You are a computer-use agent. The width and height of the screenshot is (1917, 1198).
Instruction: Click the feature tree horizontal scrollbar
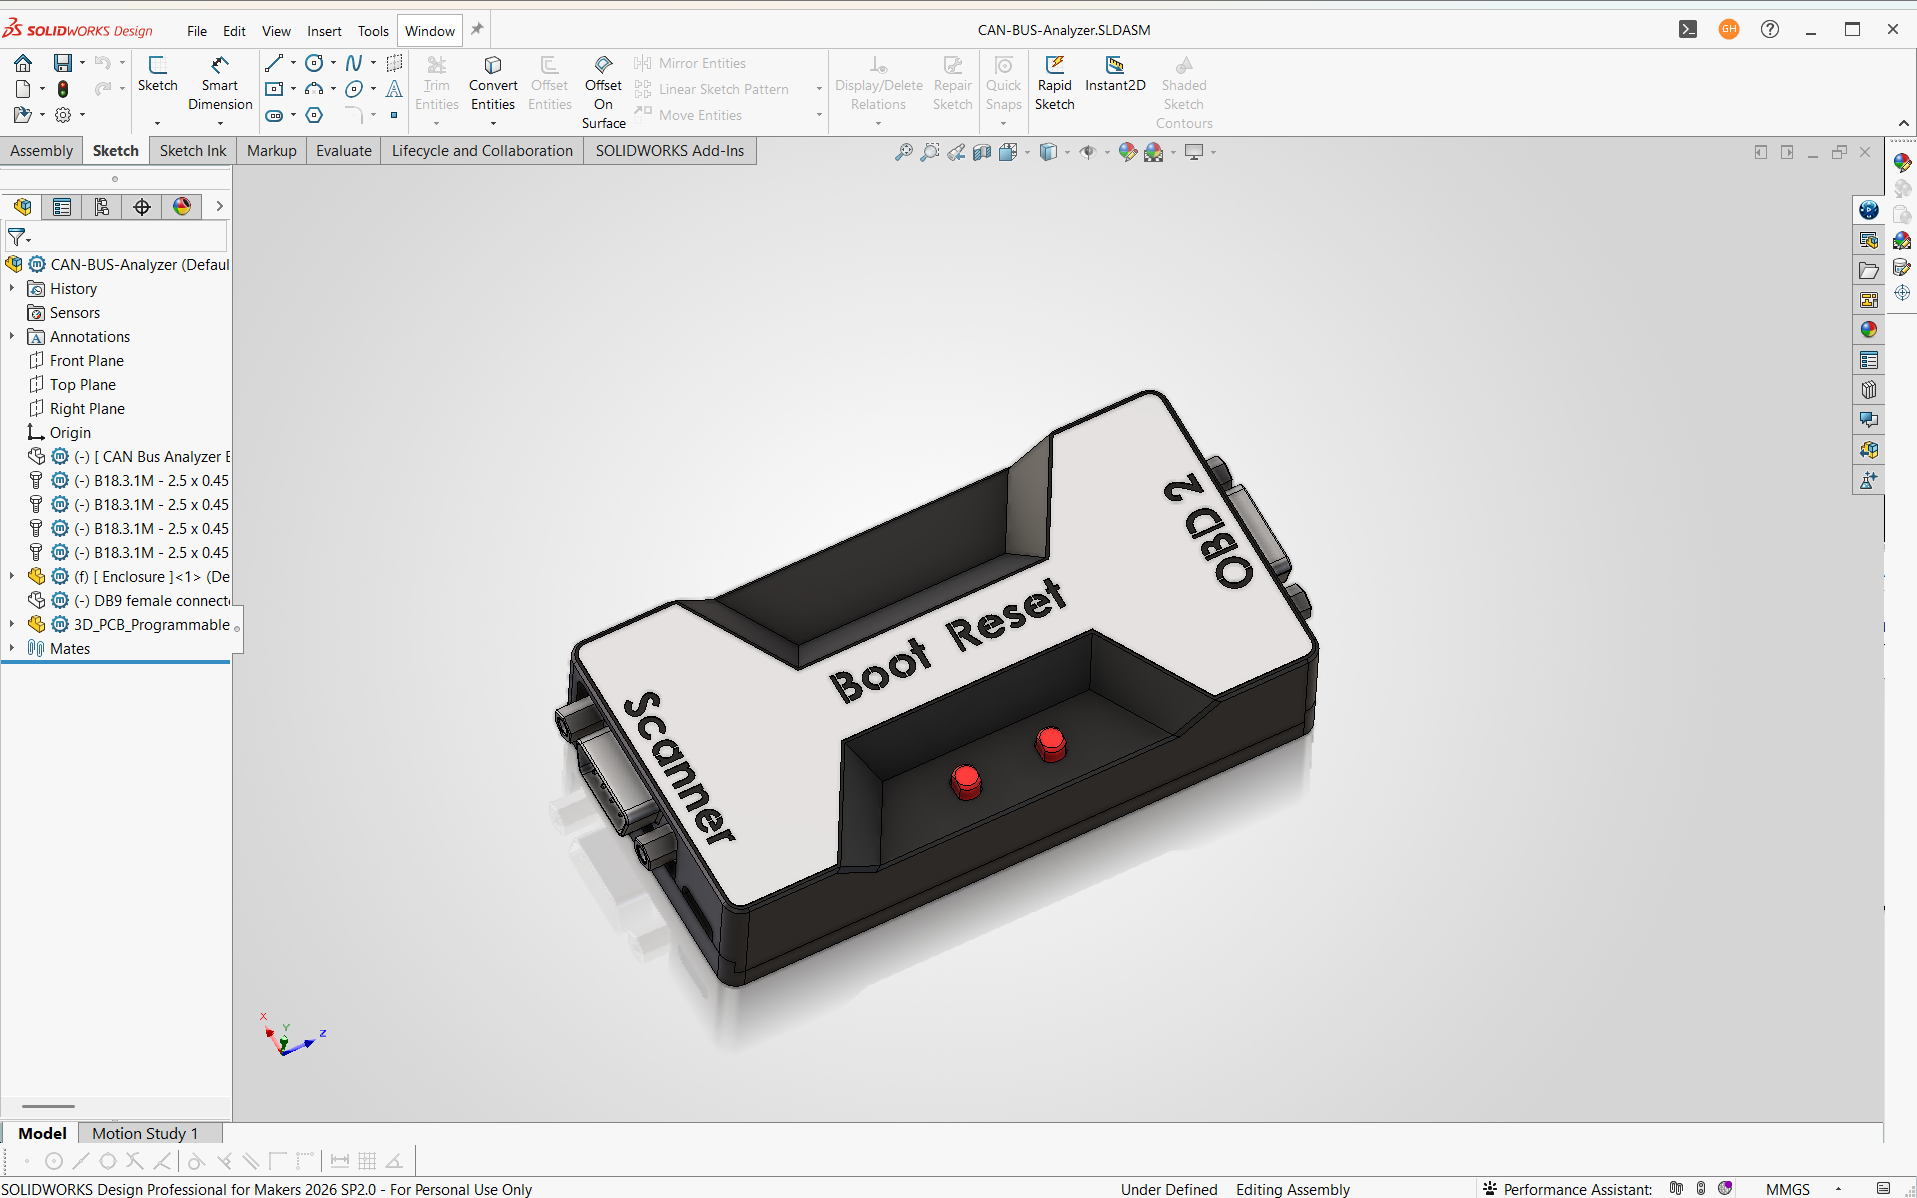point(48,1106)
